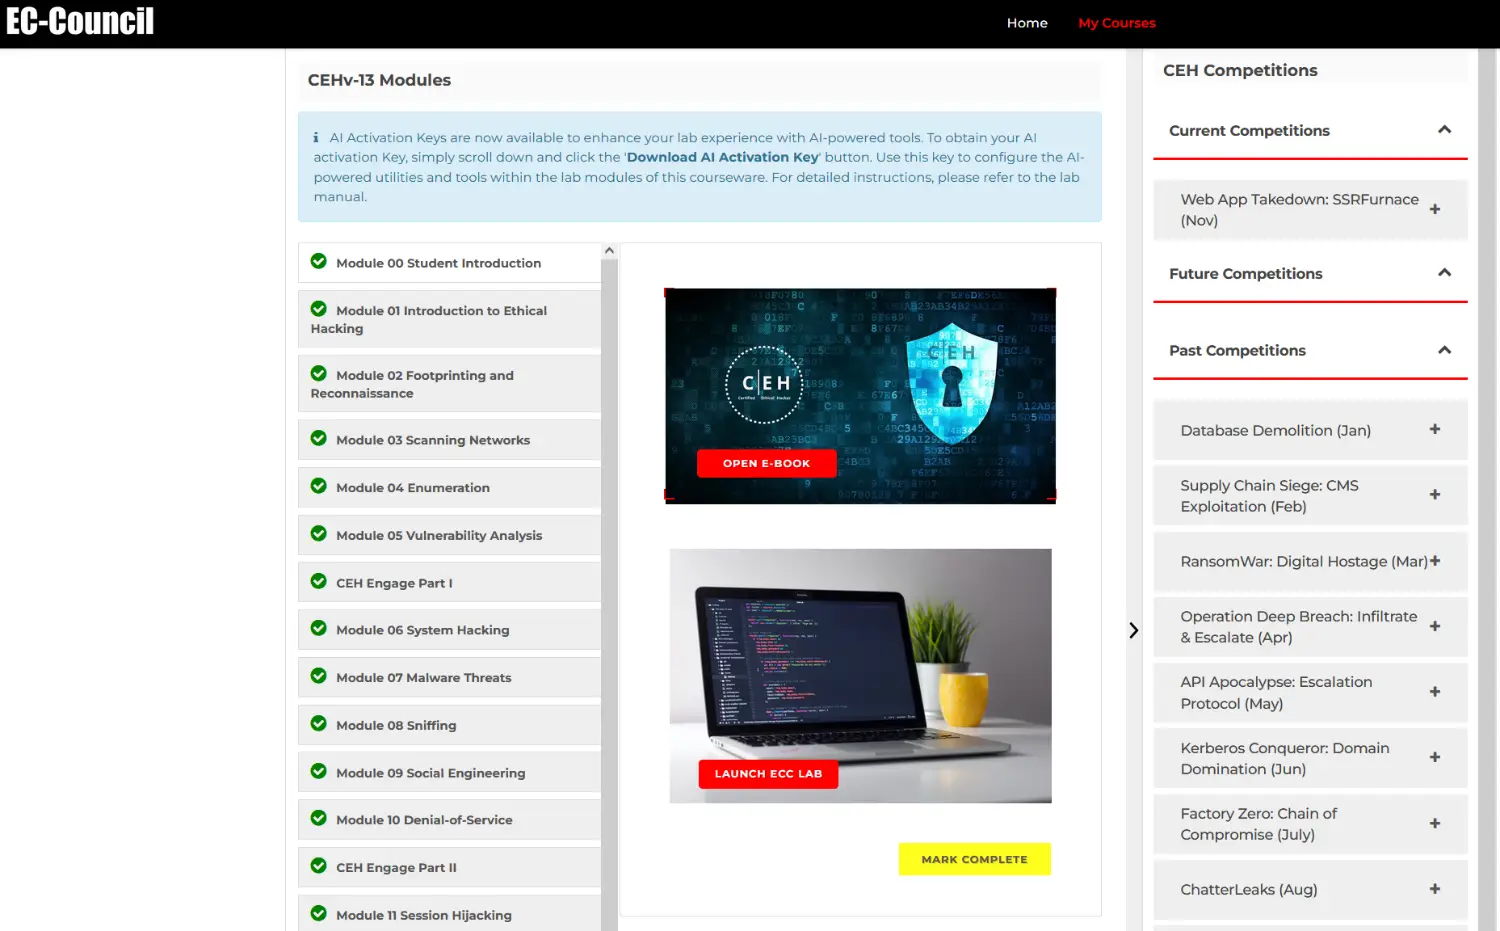Click green checkmark beside Module 08 Sniffing
Screen dimensions: 1500x931
tap(319, 724)
